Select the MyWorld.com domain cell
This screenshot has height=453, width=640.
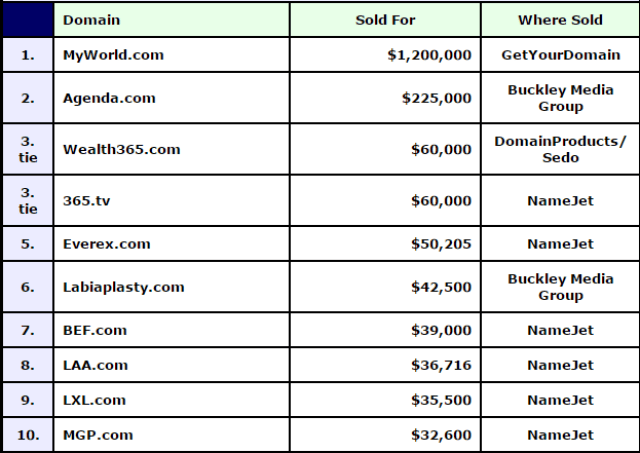click(x=171, y=55)
